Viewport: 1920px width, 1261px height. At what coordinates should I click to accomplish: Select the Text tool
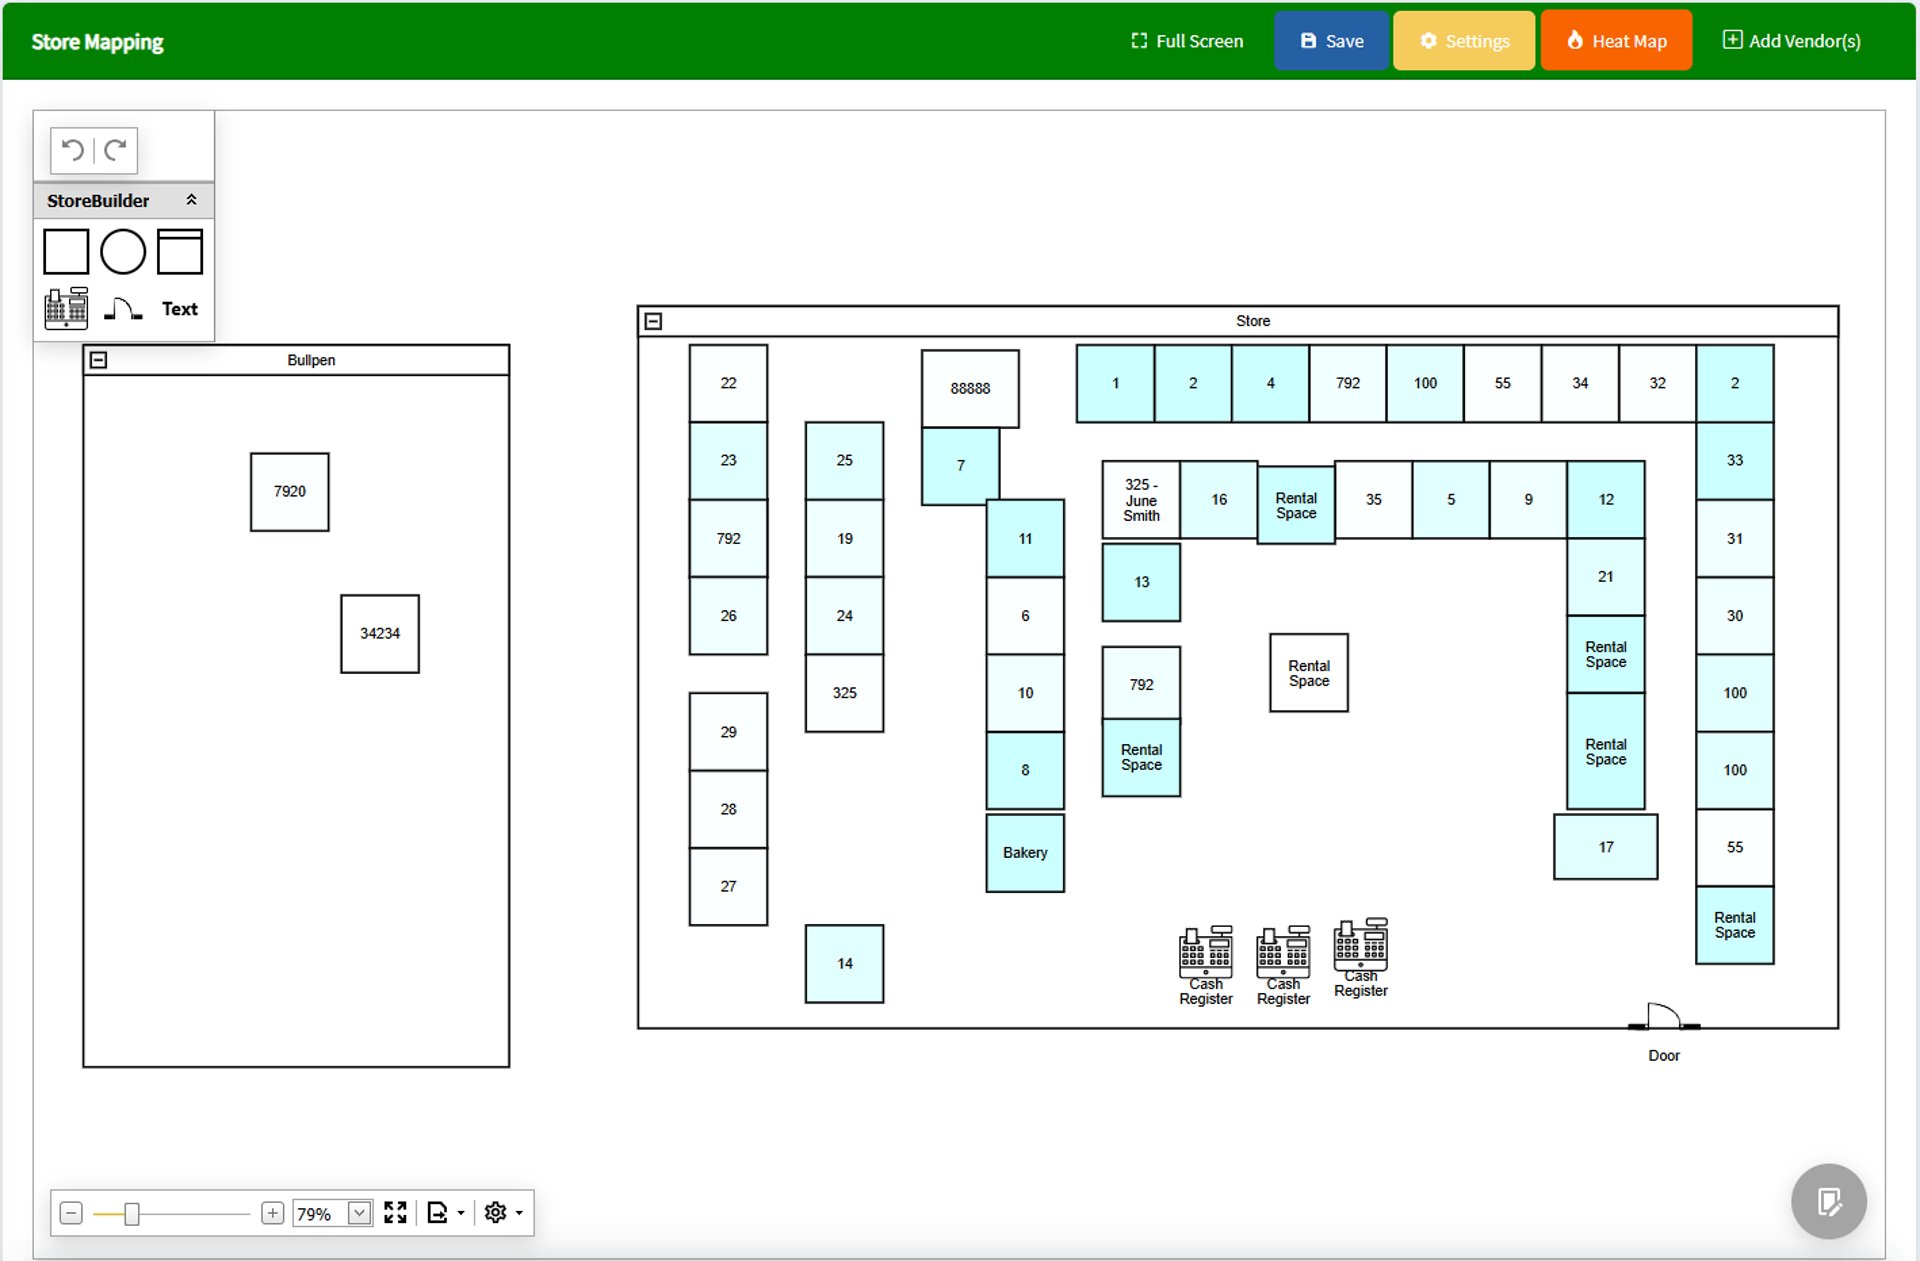tap(180, 309)
